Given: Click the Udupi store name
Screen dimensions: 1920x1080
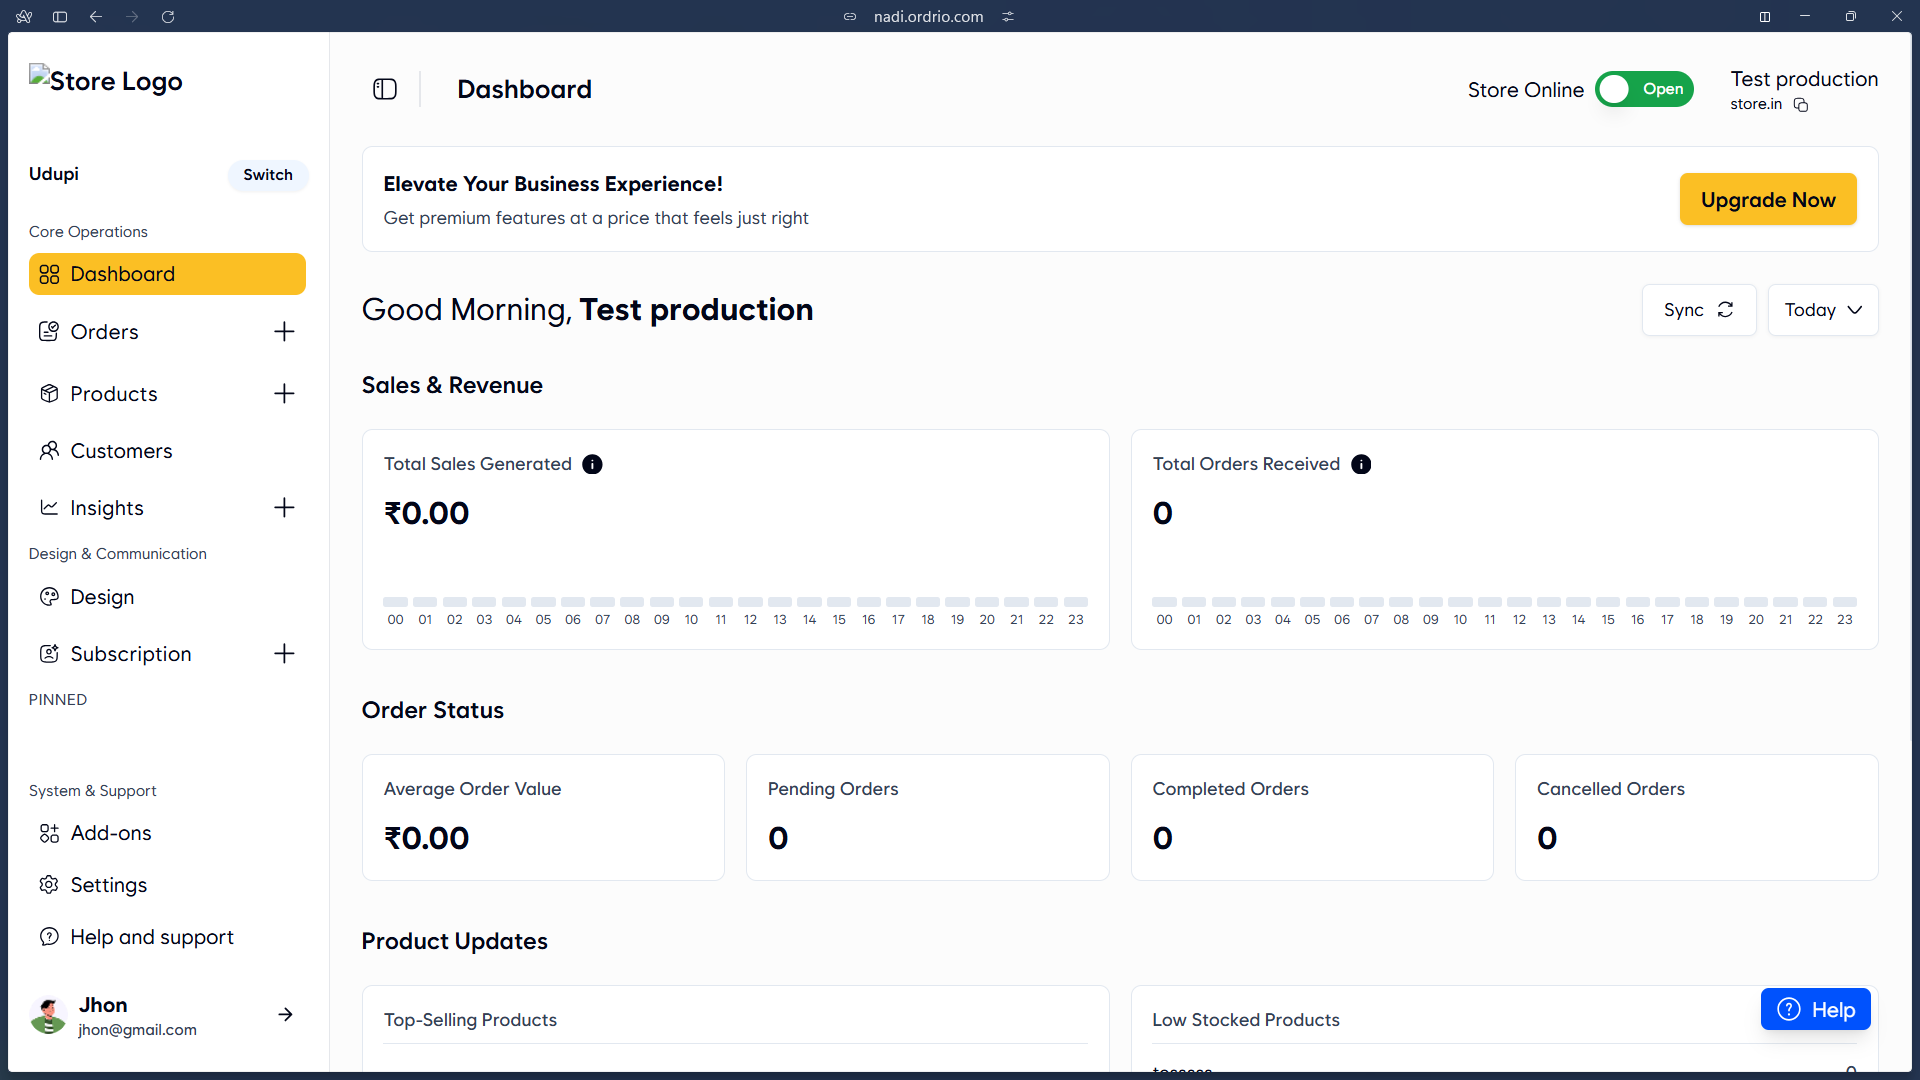Looking at the screenshot, I should 54,174.
